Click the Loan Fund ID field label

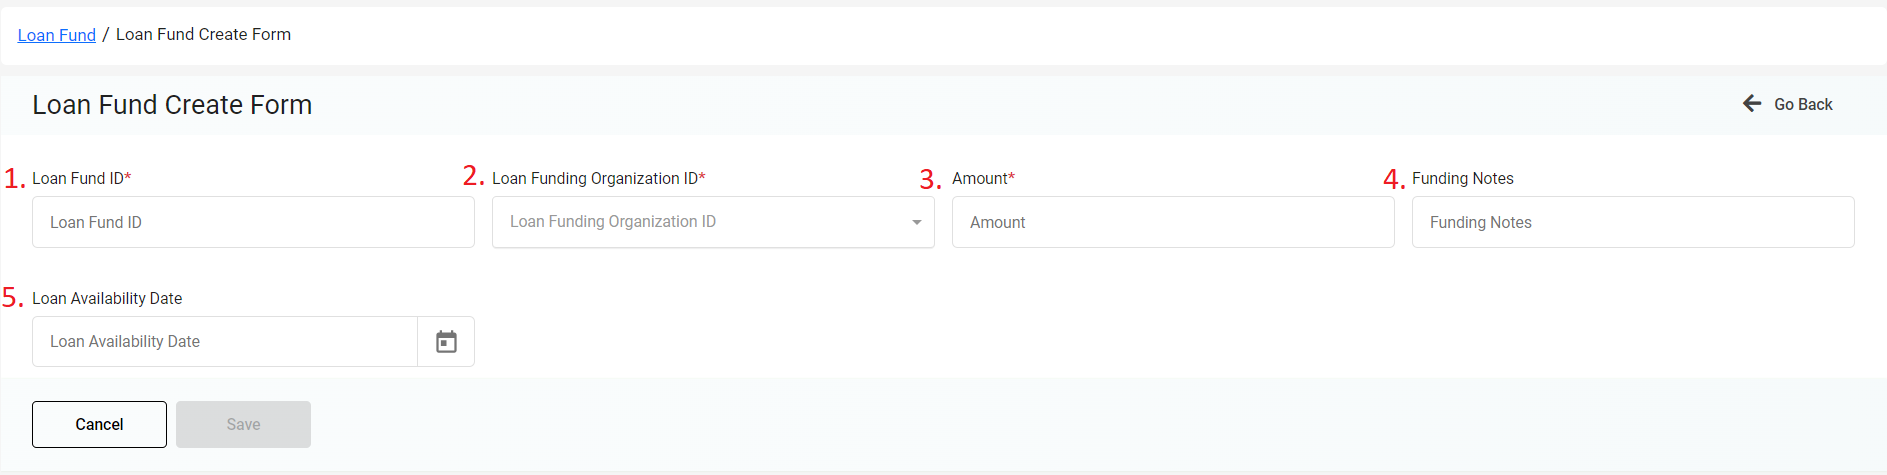(81, 178)
